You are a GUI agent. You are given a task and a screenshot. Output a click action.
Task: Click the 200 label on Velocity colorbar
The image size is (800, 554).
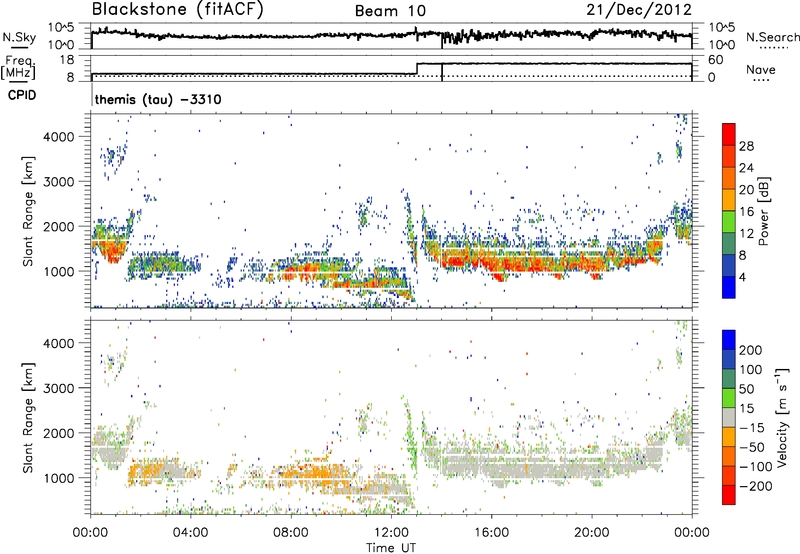click(x=751, y=350)
